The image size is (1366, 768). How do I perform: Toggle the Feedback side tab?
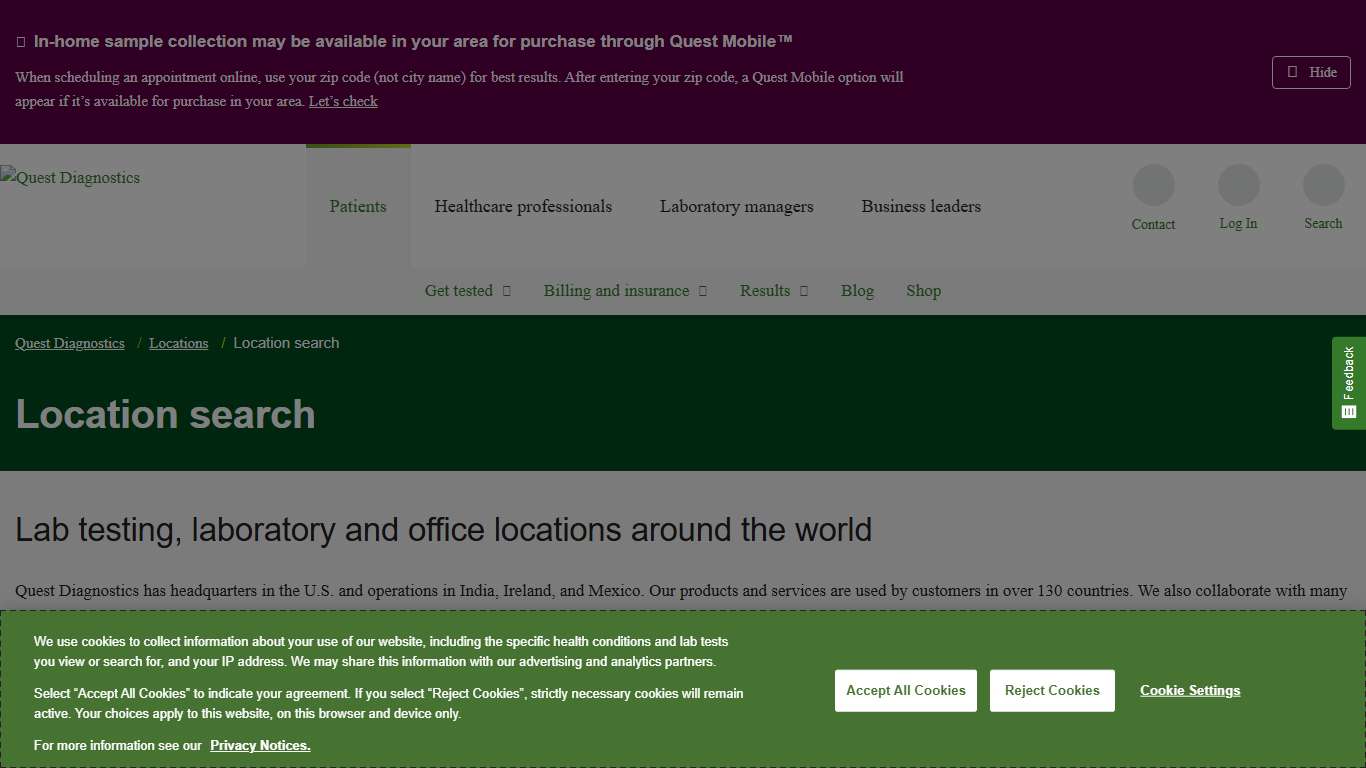[1349, 383]
